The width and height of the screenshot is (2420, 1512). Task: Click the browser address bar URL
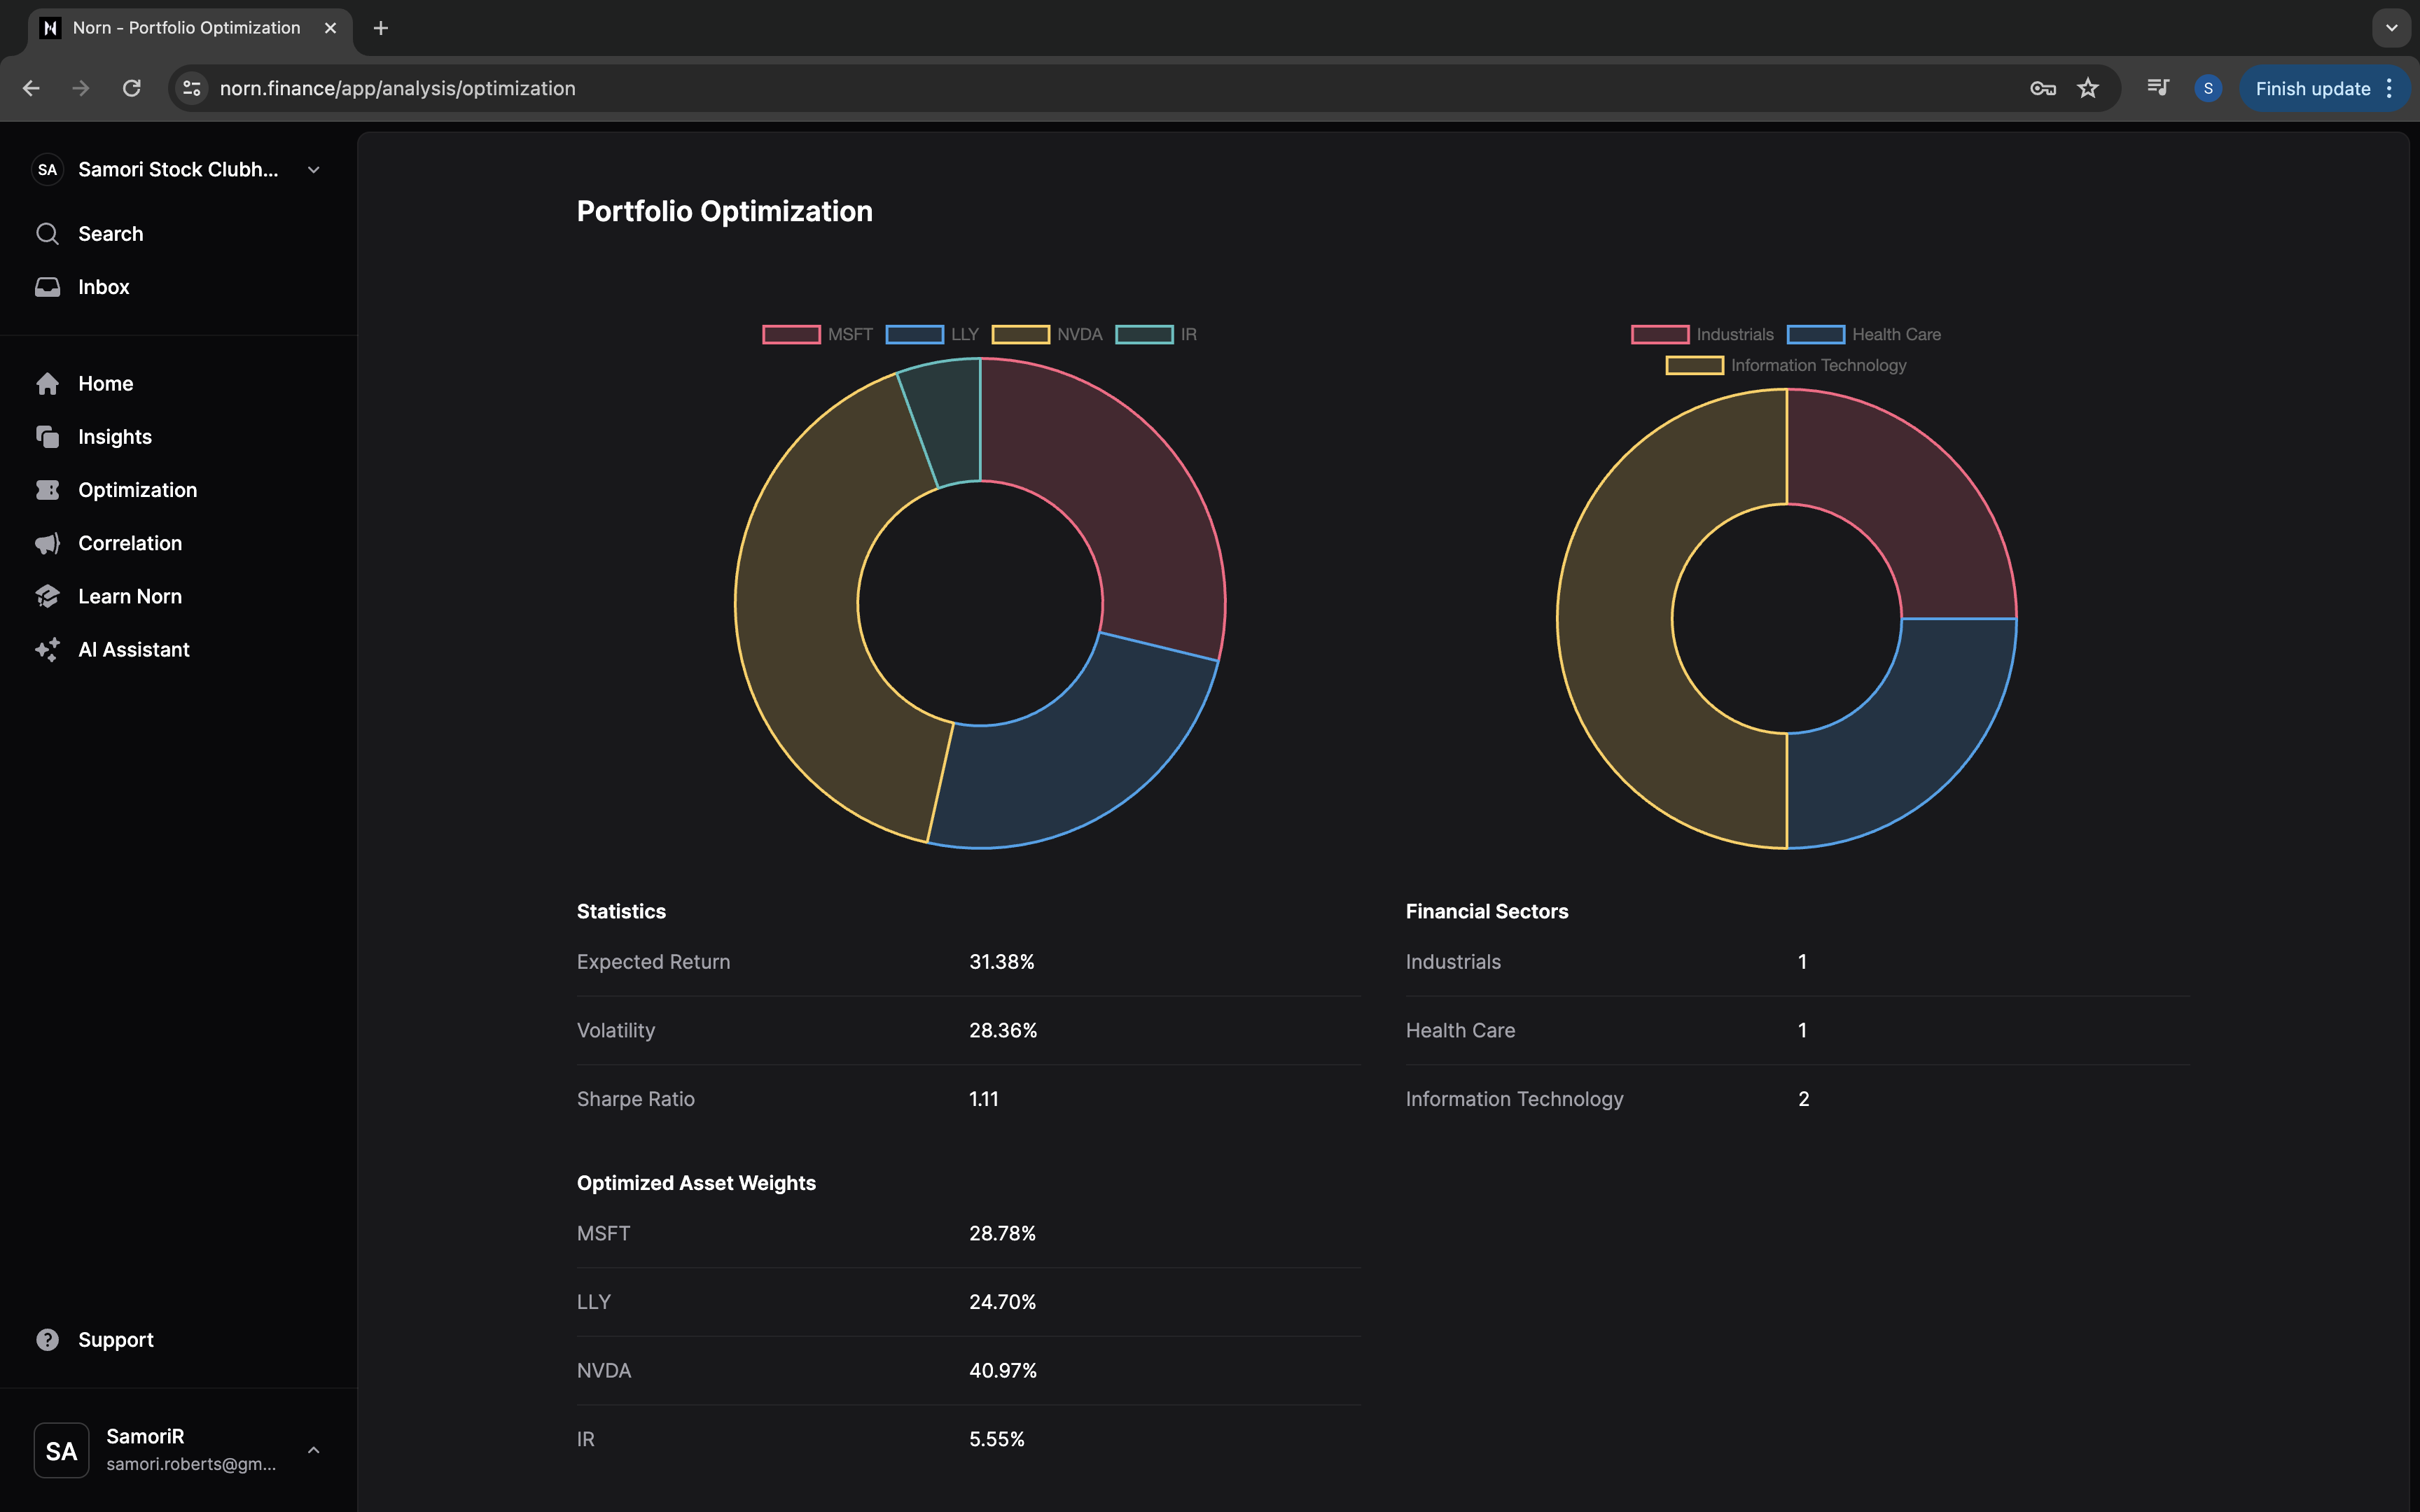[x=397, y=88]
